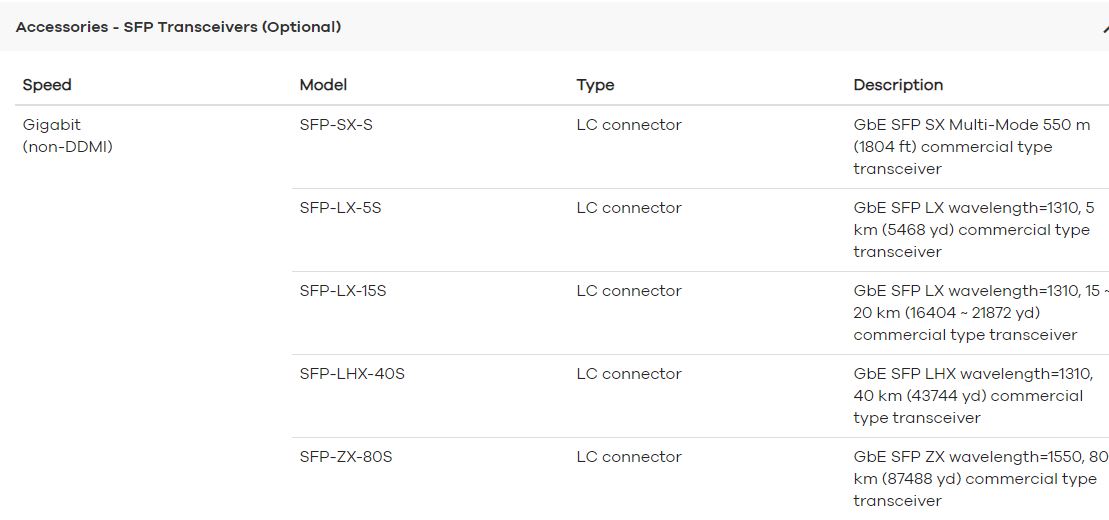1109x520 pixels.
Task: Select the SFP-SX-S model cell
Action: (336, 125)
